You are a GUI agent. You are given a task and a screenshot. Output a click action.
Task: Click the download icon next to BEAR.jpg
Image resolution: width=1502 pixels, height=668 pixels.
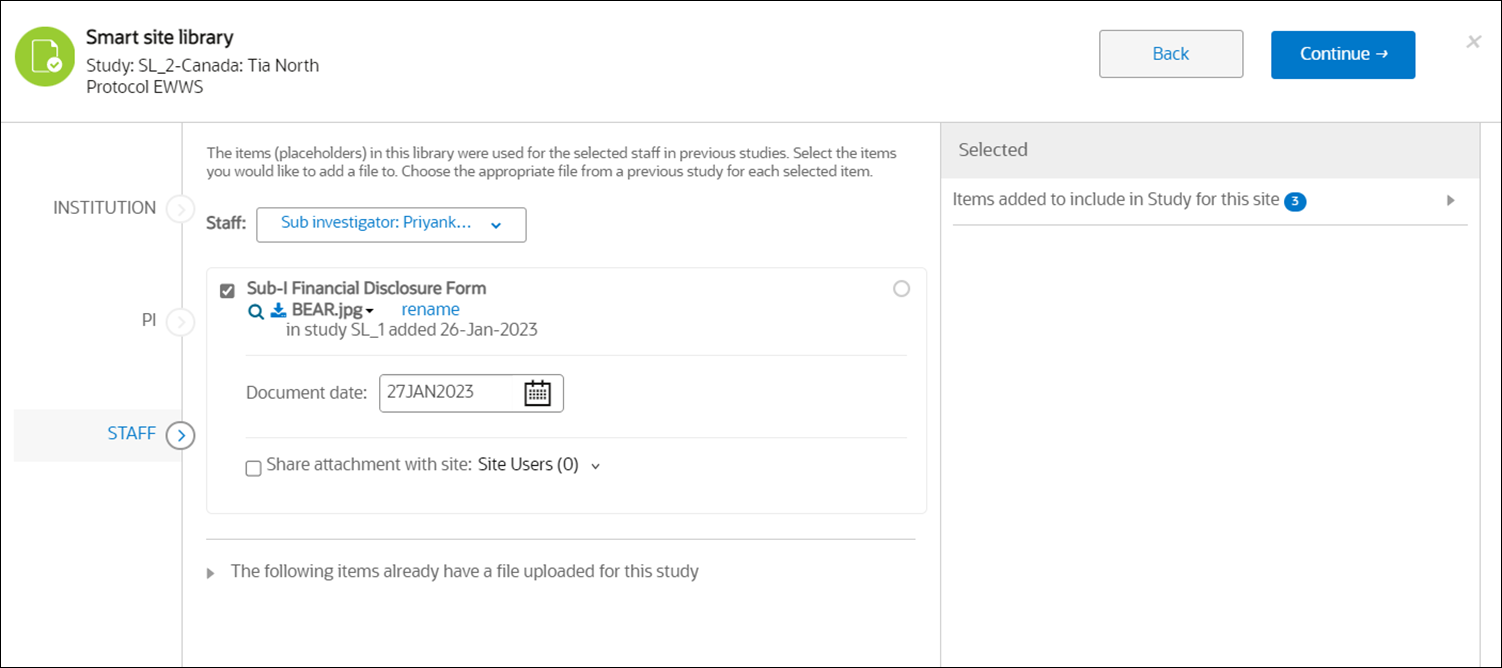point(279,311)
